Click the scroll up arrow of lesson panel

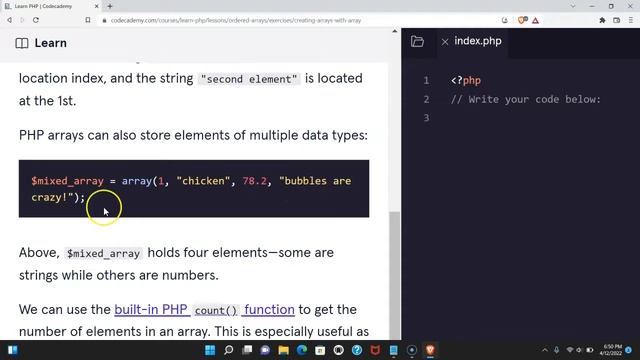coord(394,31)
